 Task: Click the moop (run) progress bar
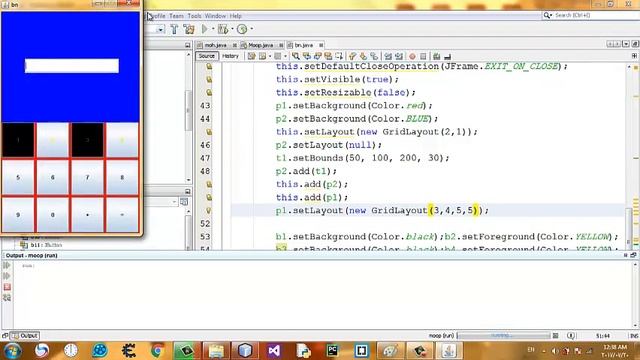[x=504, y=336]
